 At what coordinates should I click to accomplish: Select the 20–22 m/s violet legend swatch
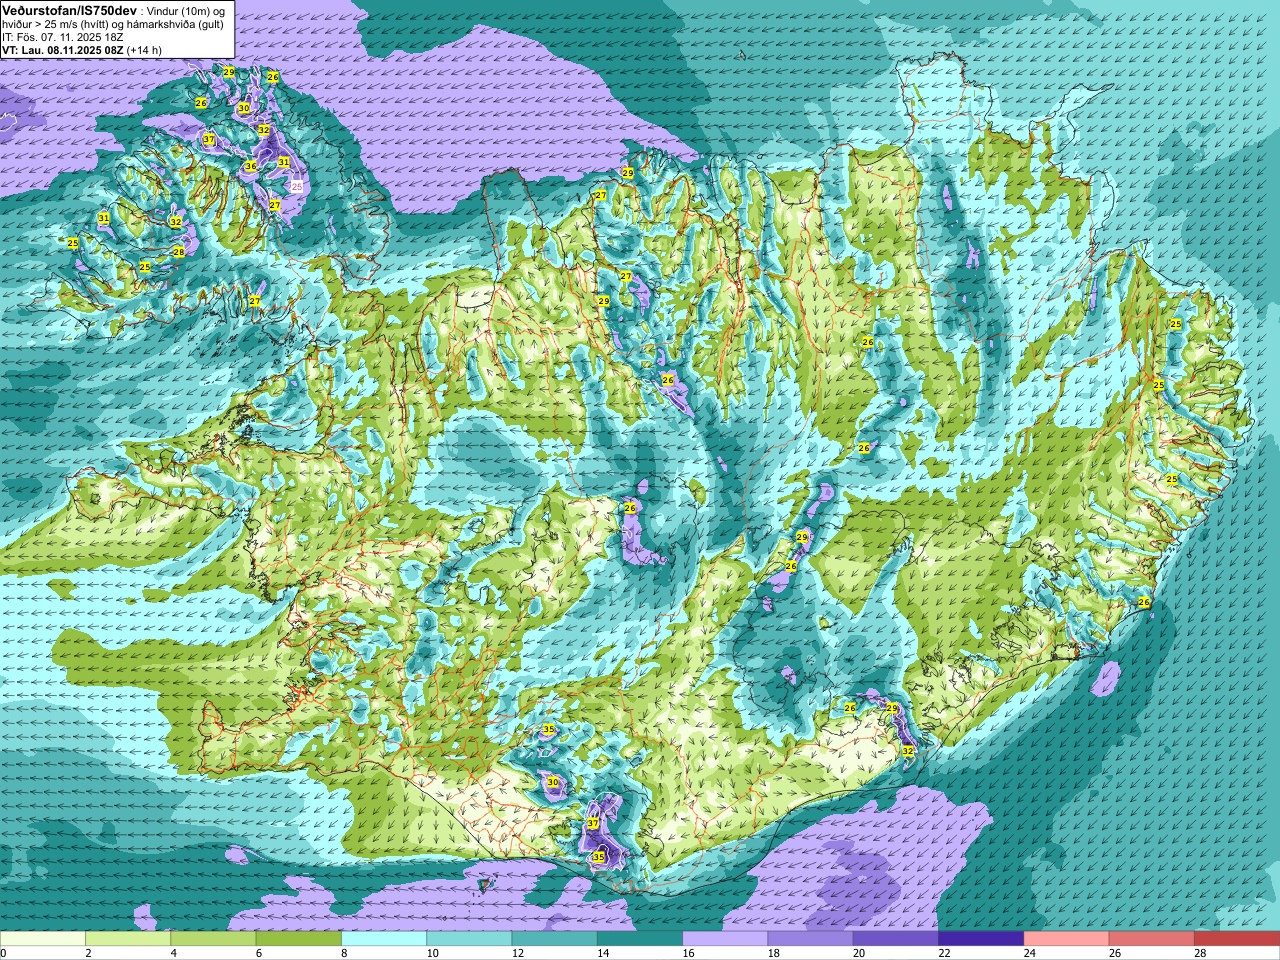[x=896, y=939]
